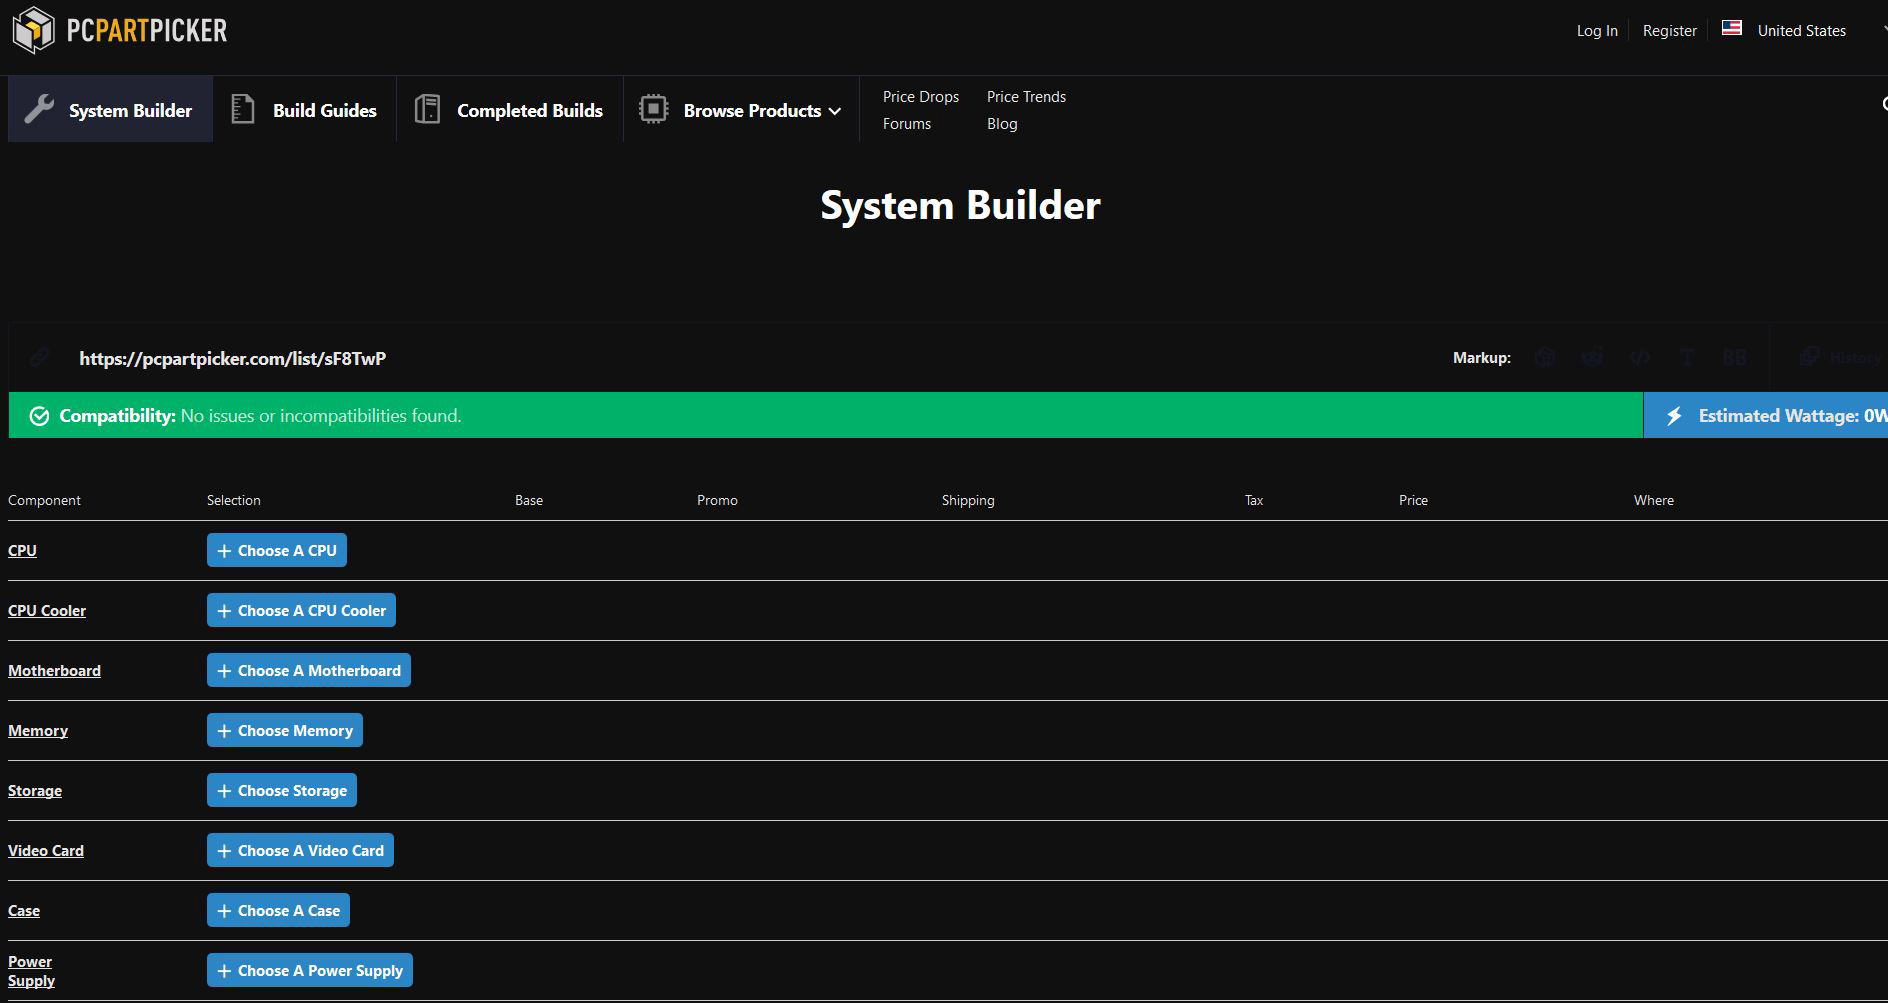Viewport: 1888px width, 1003px height.
Task: Click the HTML code markup icon
Action: click(x=1640, y=357)
